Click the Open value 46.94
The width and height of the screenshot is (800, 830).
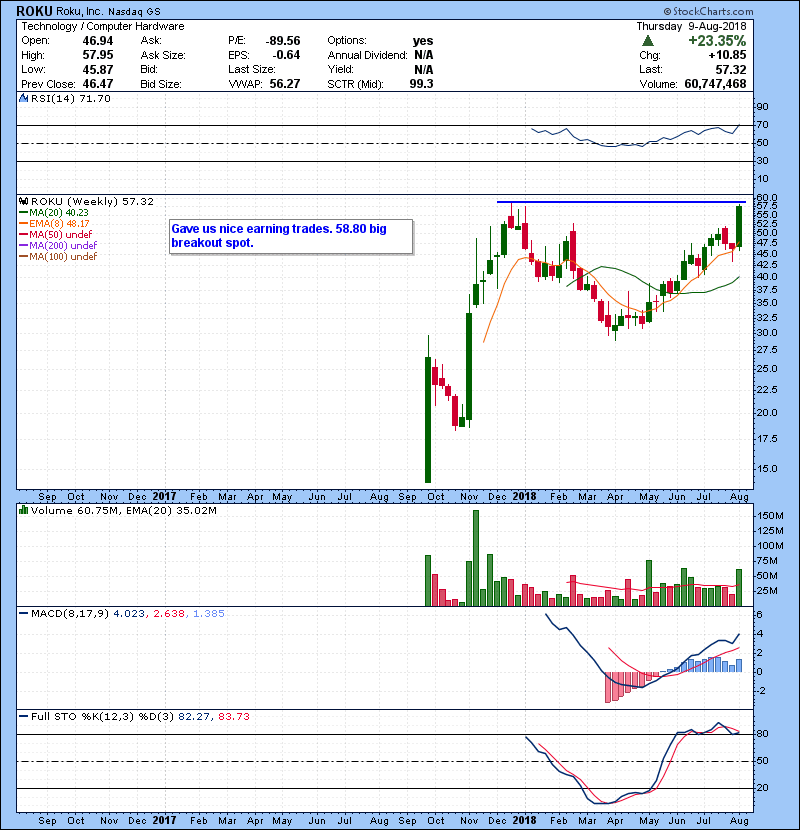(97, 41)
